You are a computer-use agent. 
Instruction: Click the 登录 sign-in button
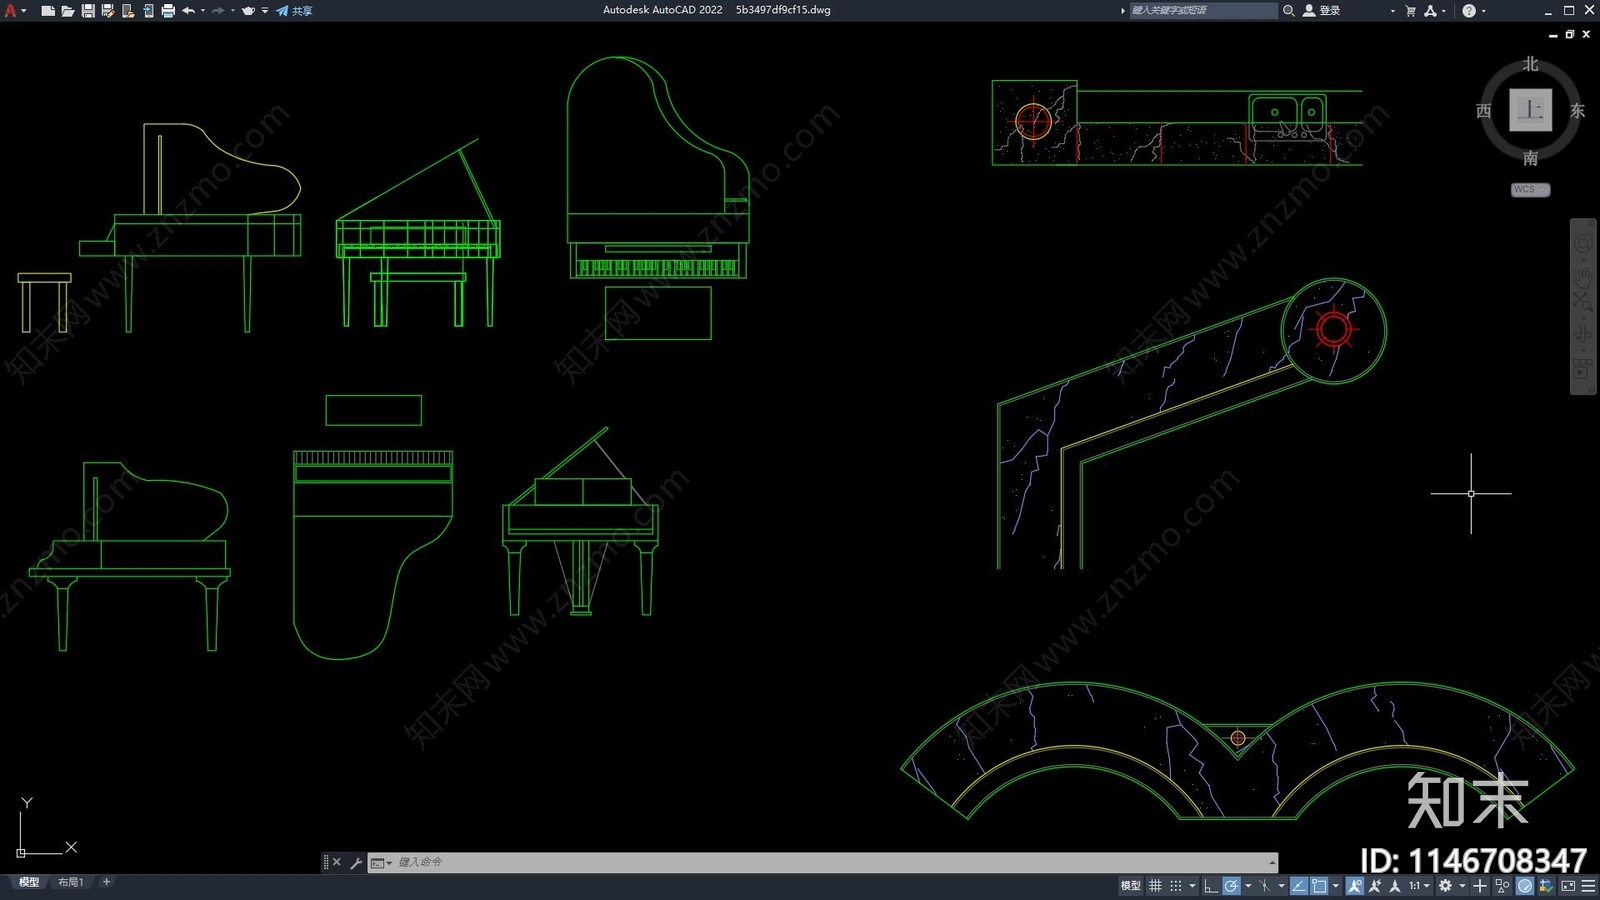click(1322, 11)
